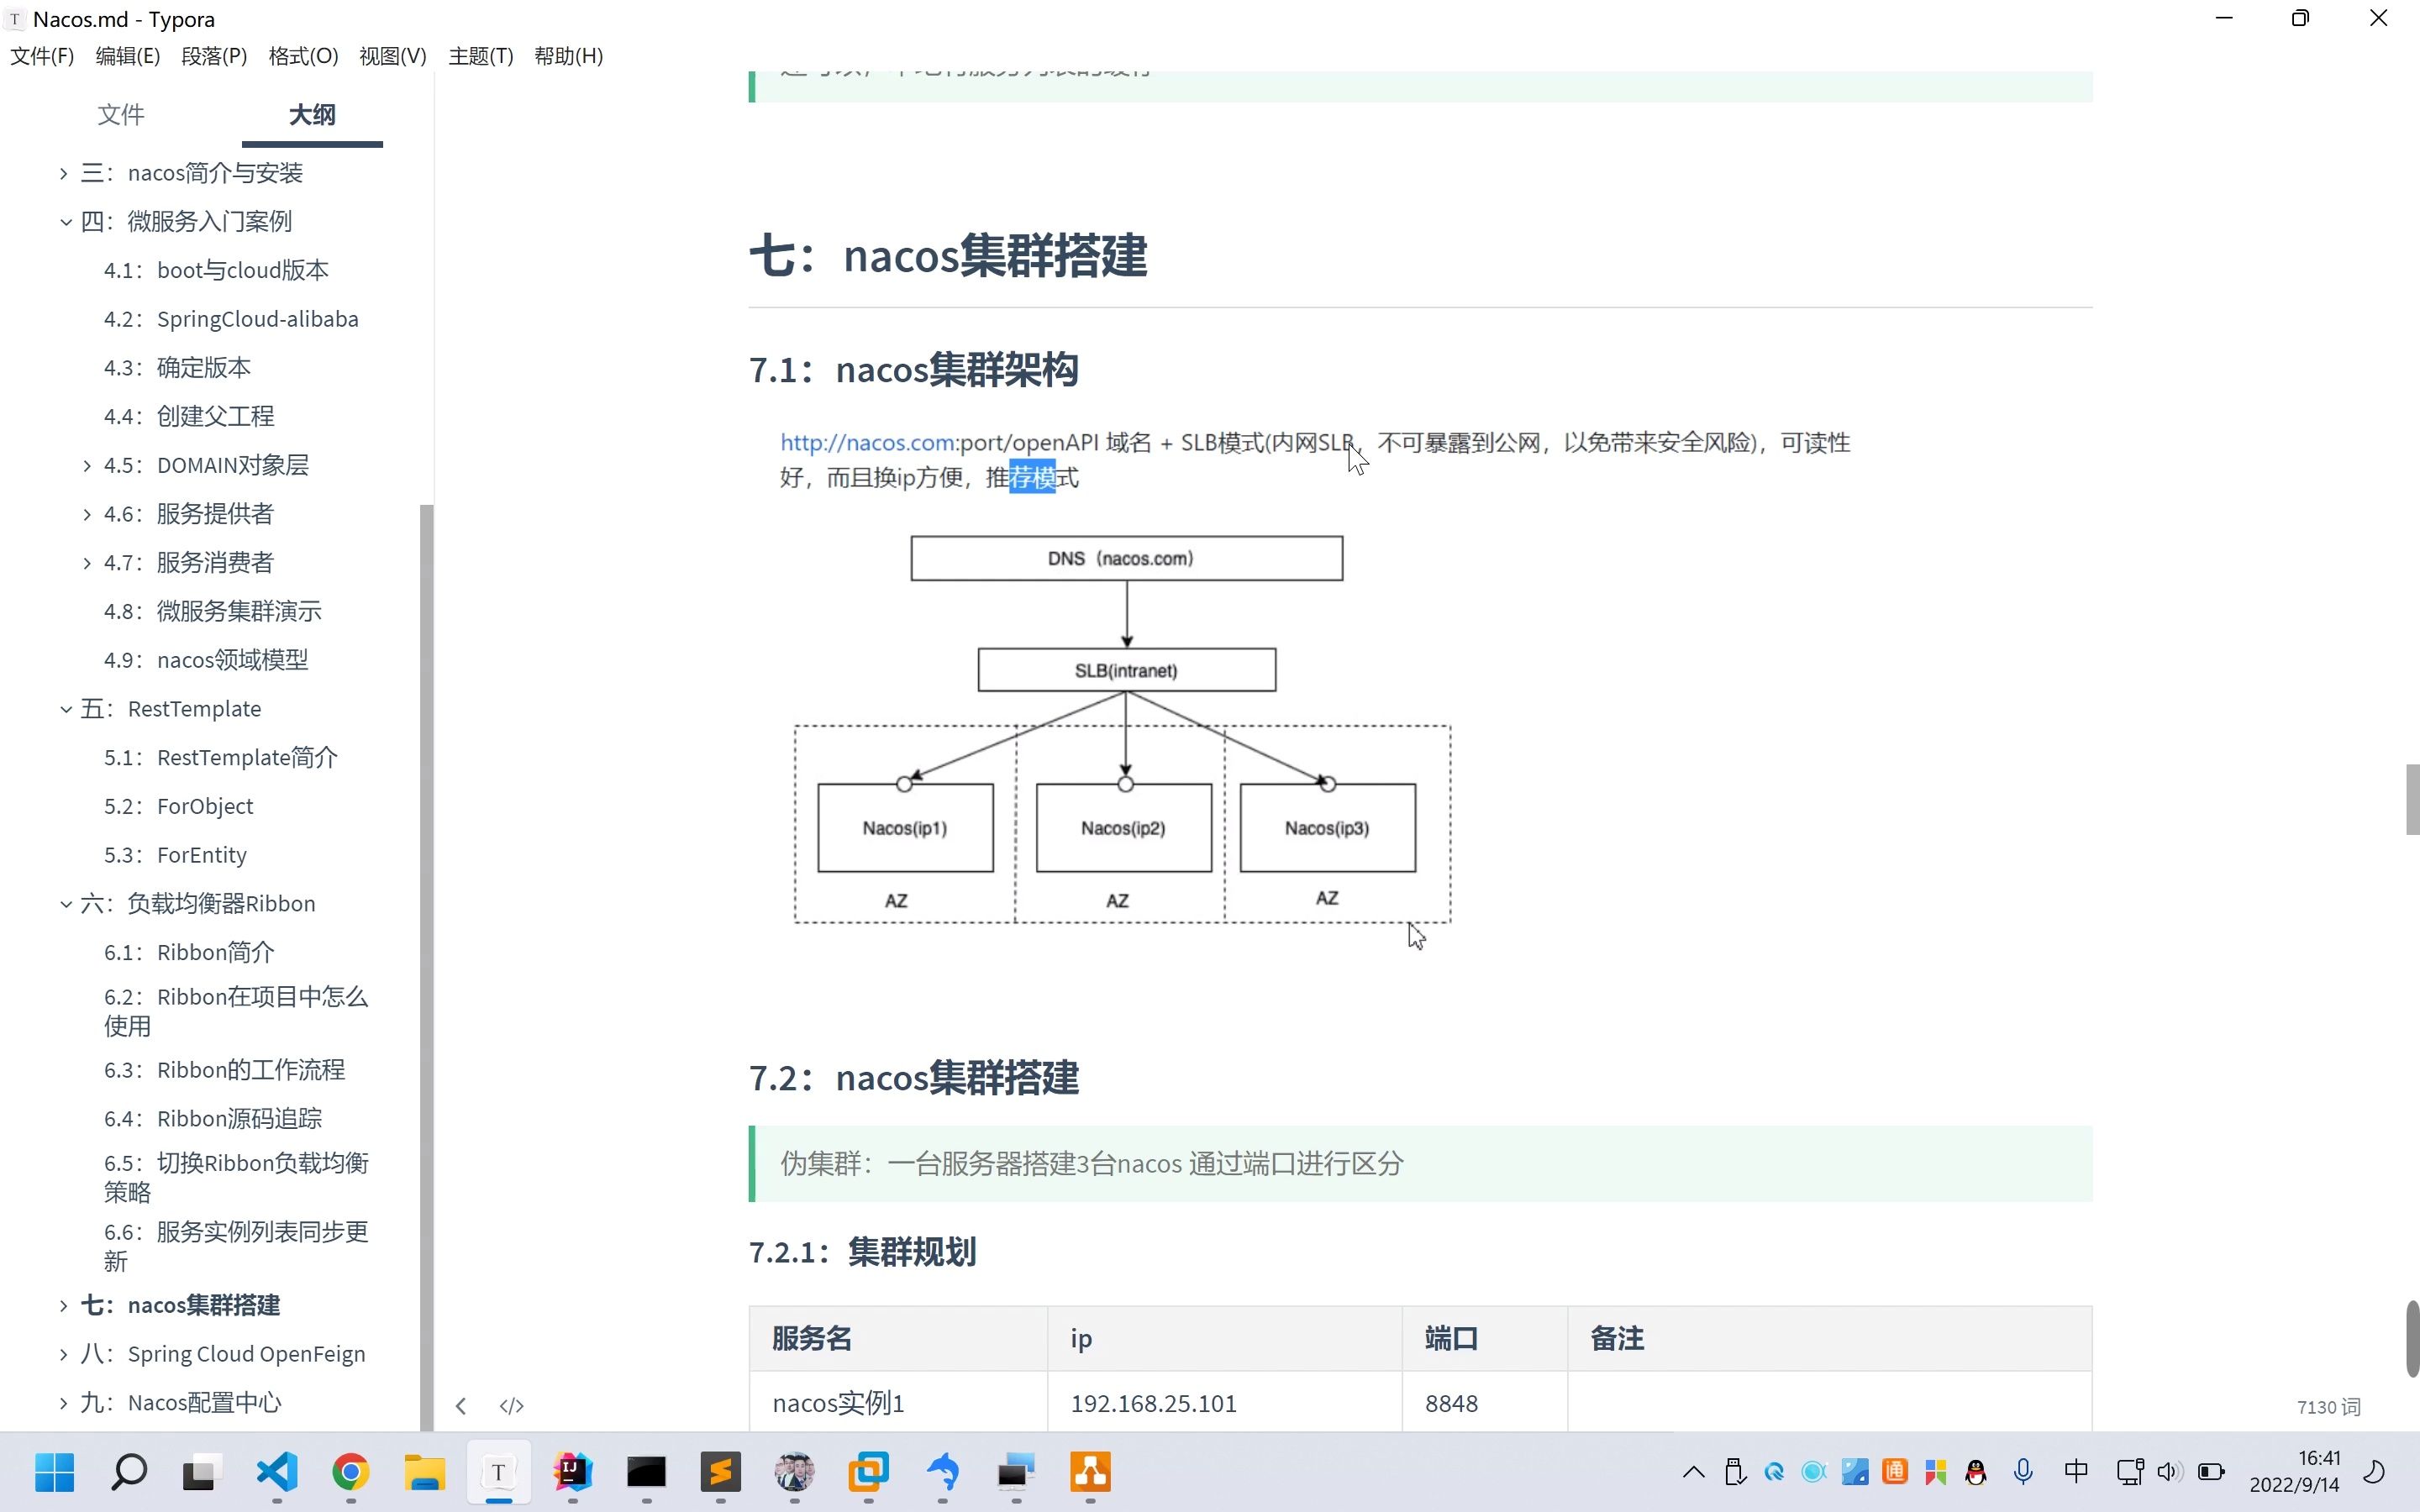The height and width of the screenshot is (1512, 2420).
Task: Jump to 6.1：Ribbon简介 heading
Action: point(189,952)
